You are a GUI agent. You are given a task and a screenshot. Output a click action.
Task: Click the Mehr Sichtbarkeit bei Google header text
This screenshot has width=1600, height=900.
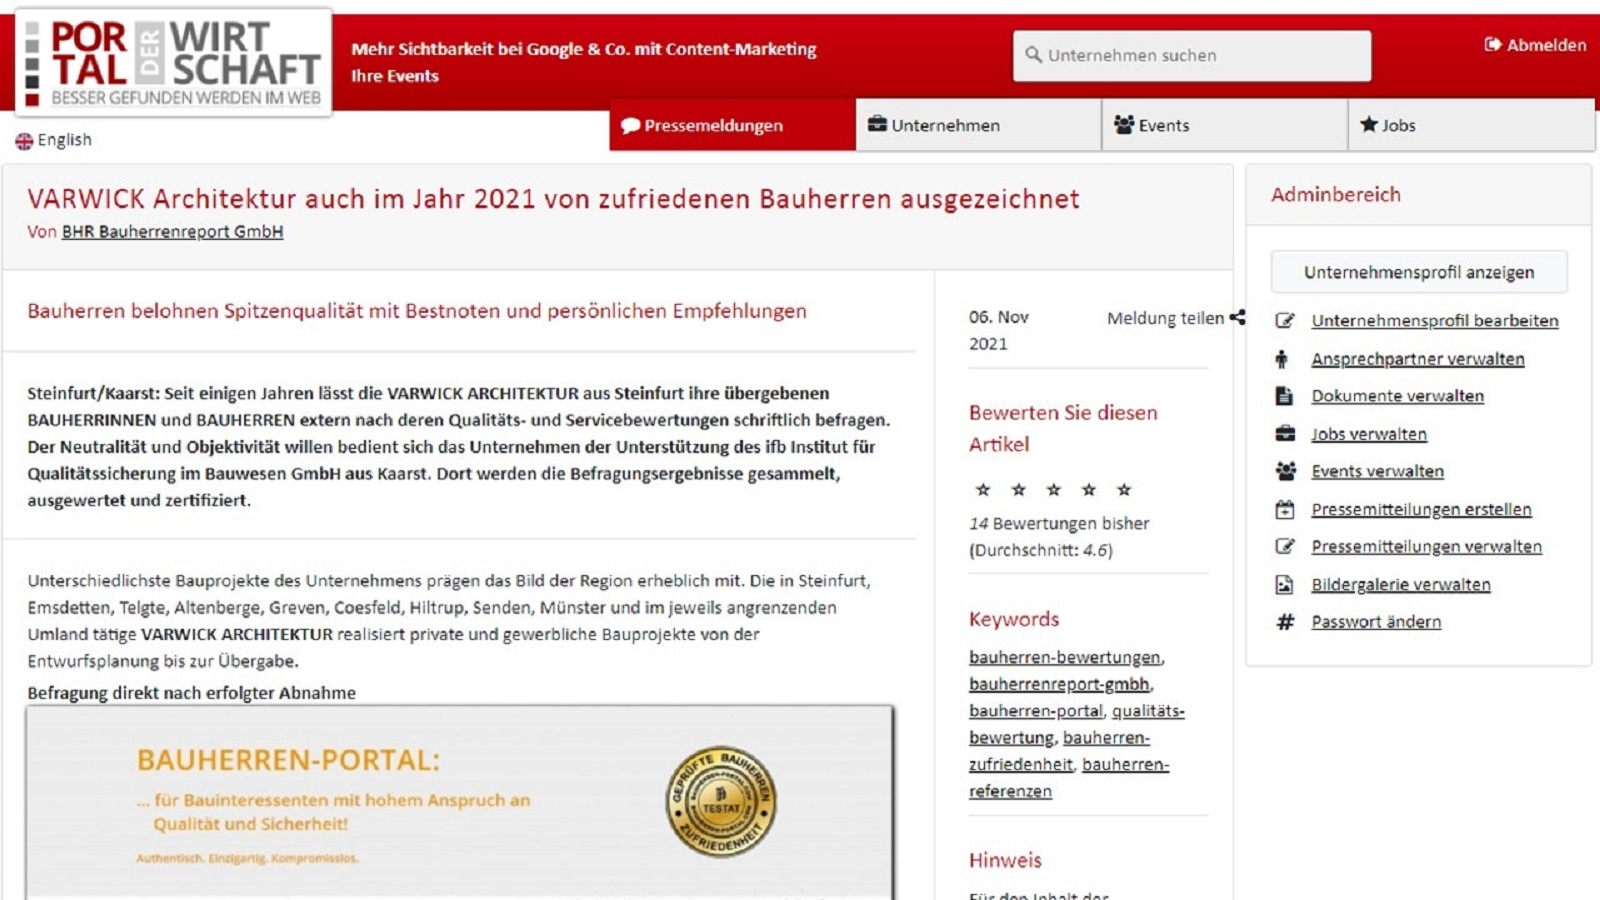583,49
